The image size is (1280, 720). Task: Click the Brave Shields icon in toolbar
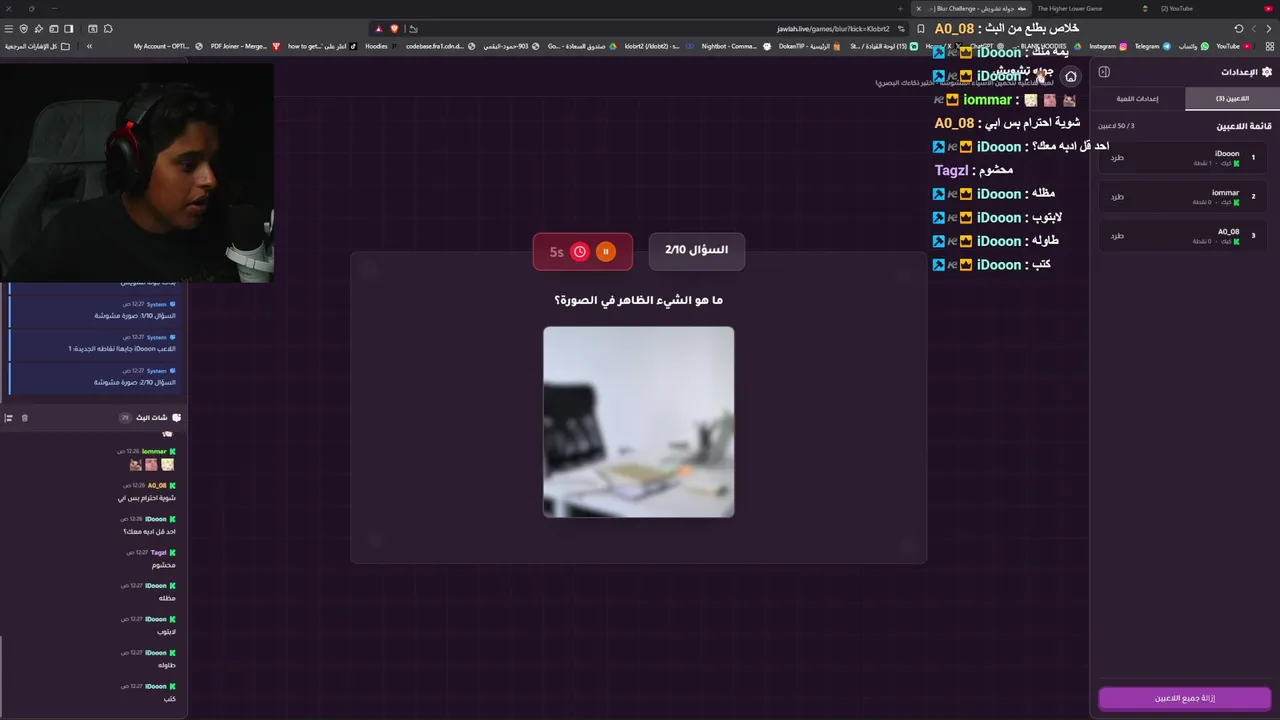click(x=394, y=28)
